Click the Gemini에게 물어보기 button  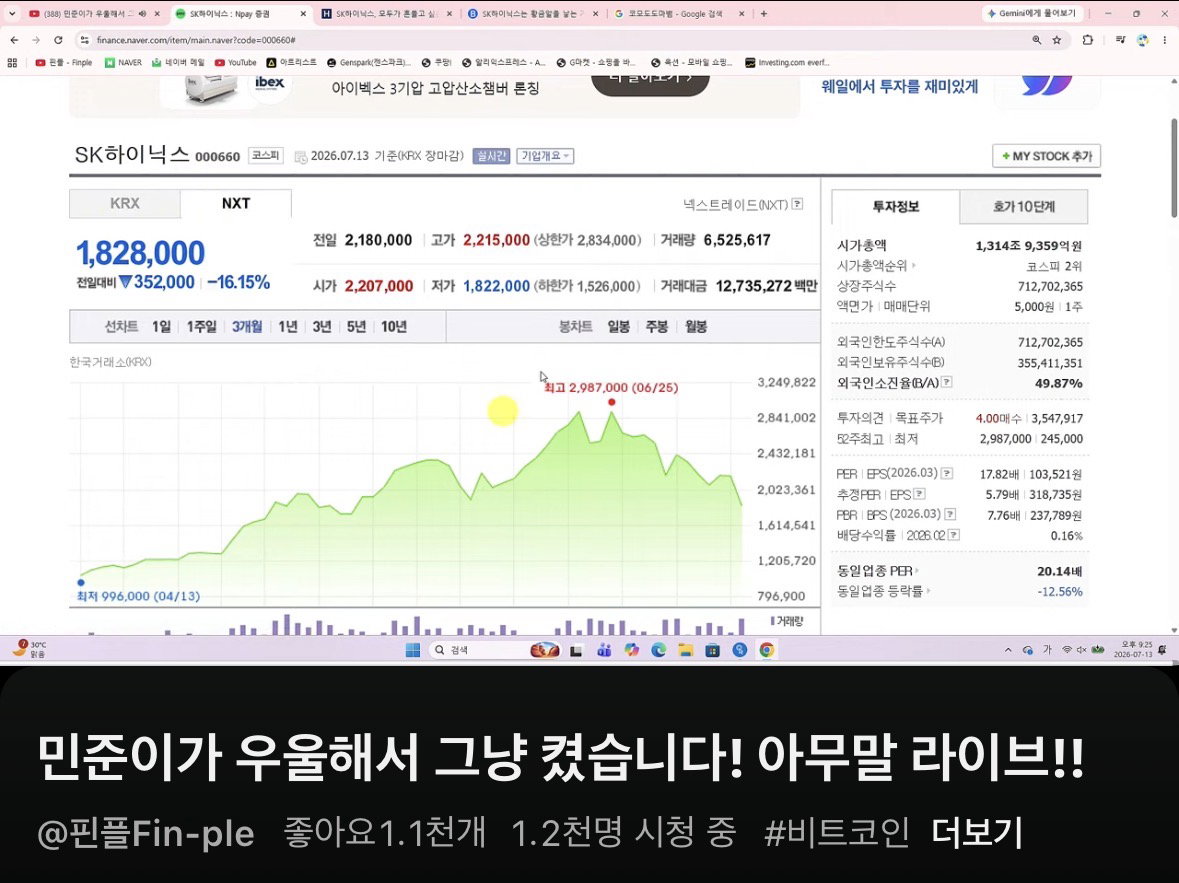point(1032,14)
